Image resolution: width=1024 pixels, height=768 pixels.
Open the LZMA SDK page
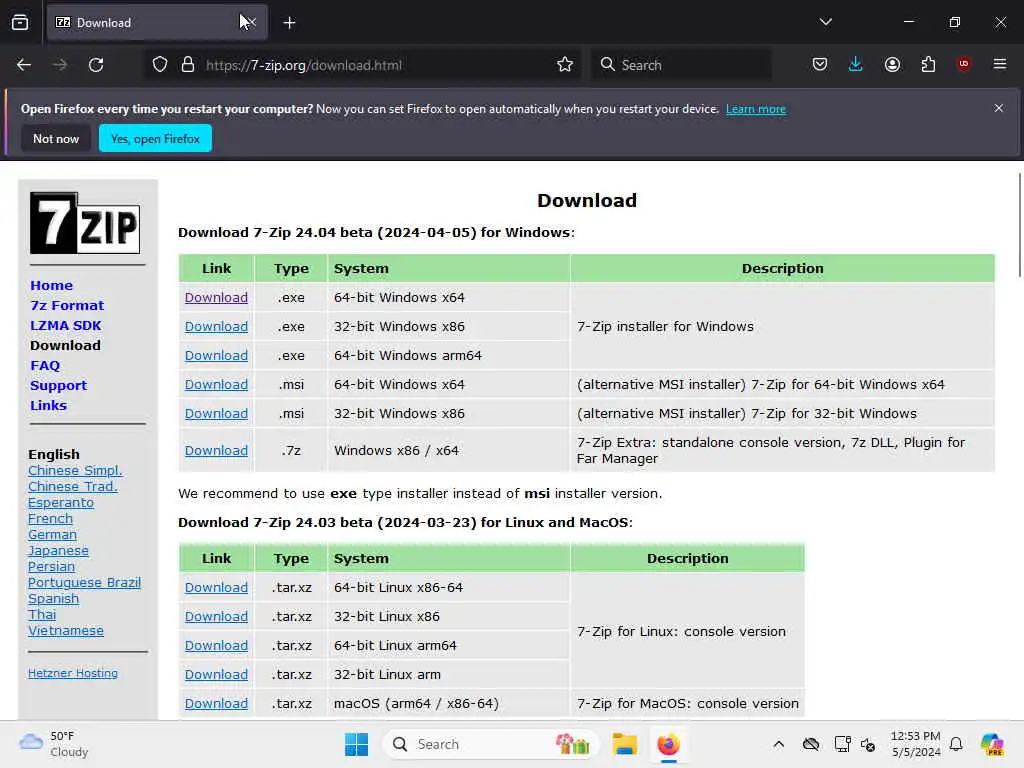pos(66,325)
